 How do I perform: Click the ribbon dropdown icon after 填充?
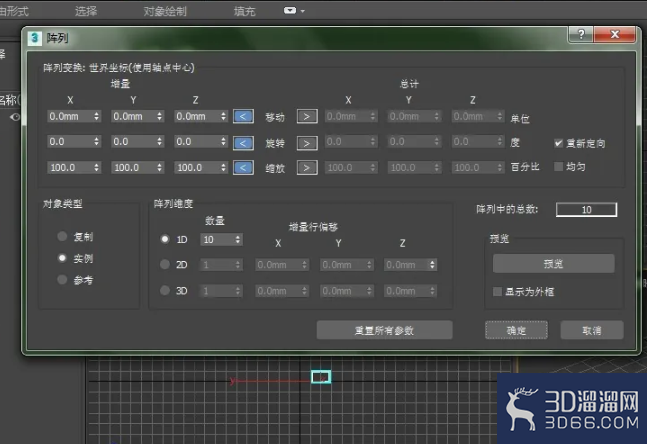294,11
